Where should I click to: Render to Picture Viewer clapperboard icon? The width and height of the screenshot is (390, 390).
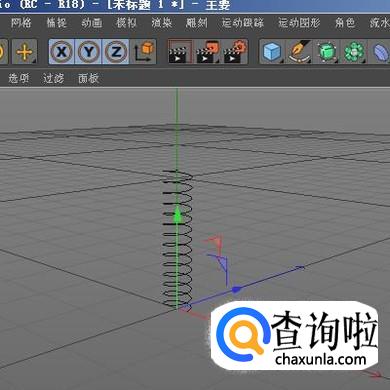(208, 52)
